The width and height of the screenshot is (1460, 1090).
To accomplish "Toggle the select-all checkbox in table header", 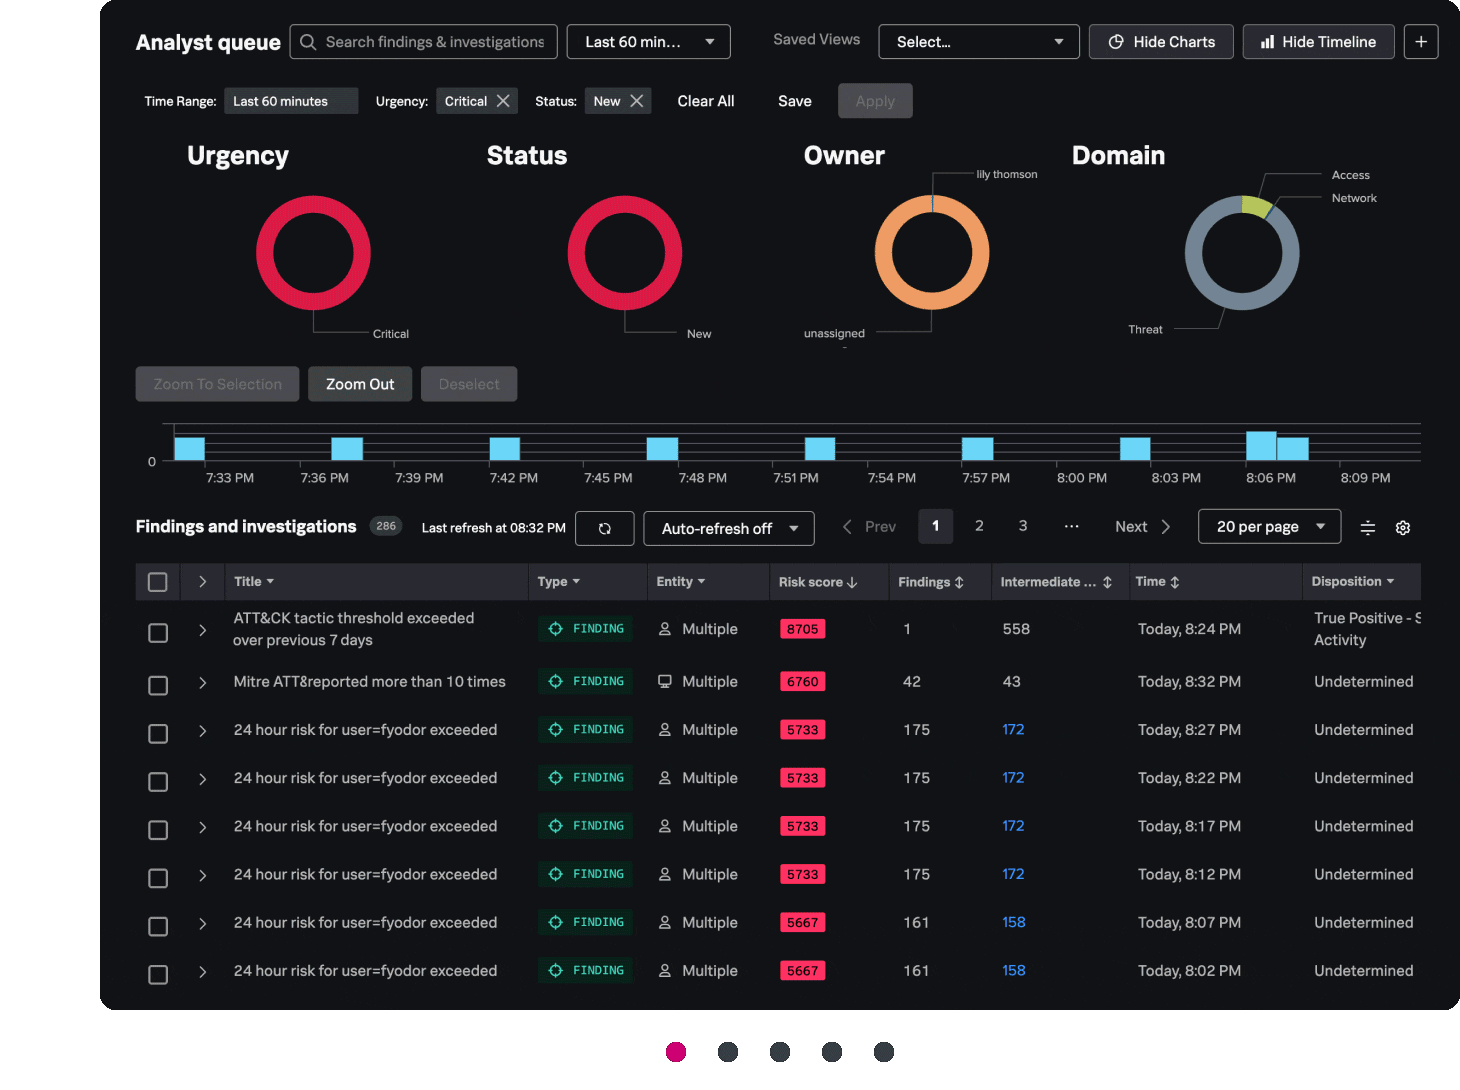I will (157, 581).
